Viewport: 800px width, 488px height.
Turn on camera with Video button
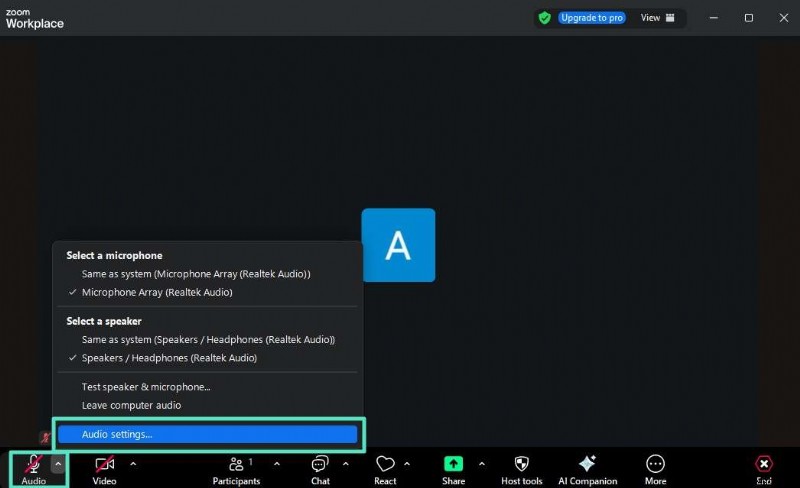(104, 465)
